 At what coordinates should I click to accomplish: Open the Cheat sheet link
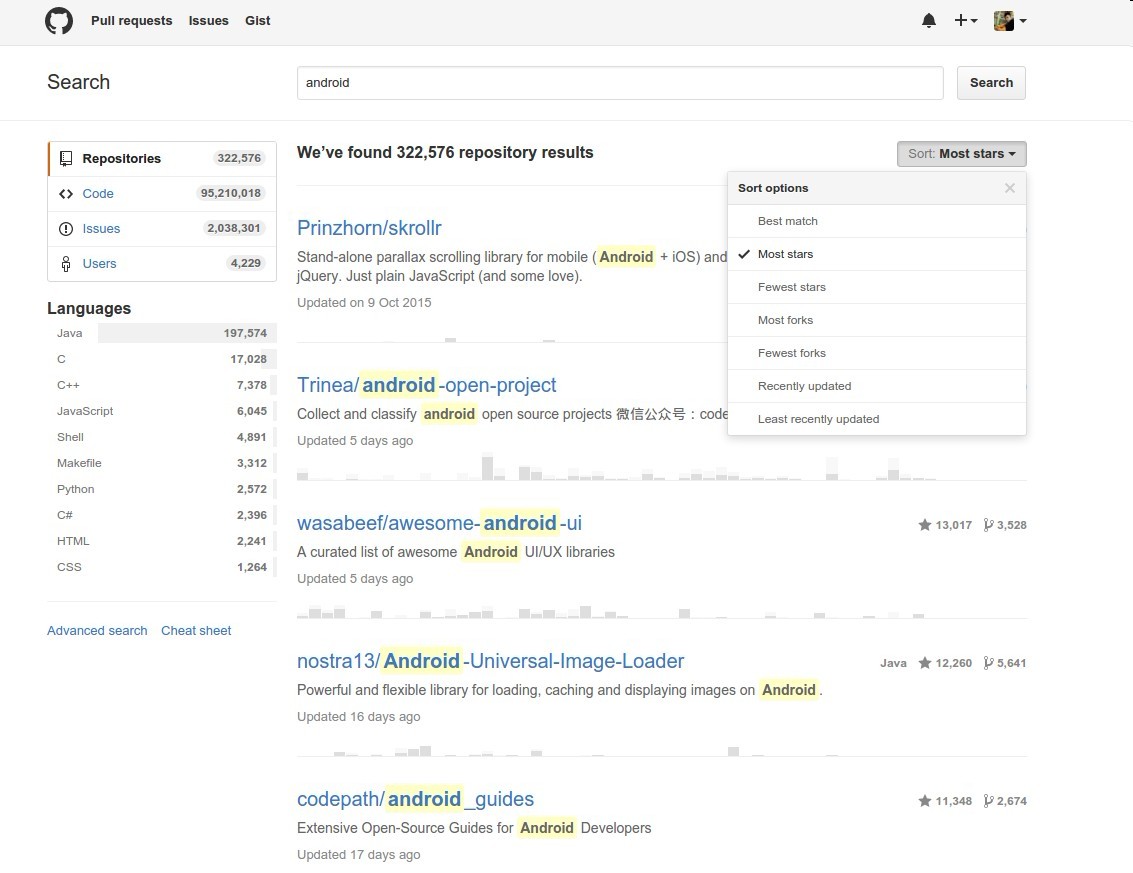(196, 631)
